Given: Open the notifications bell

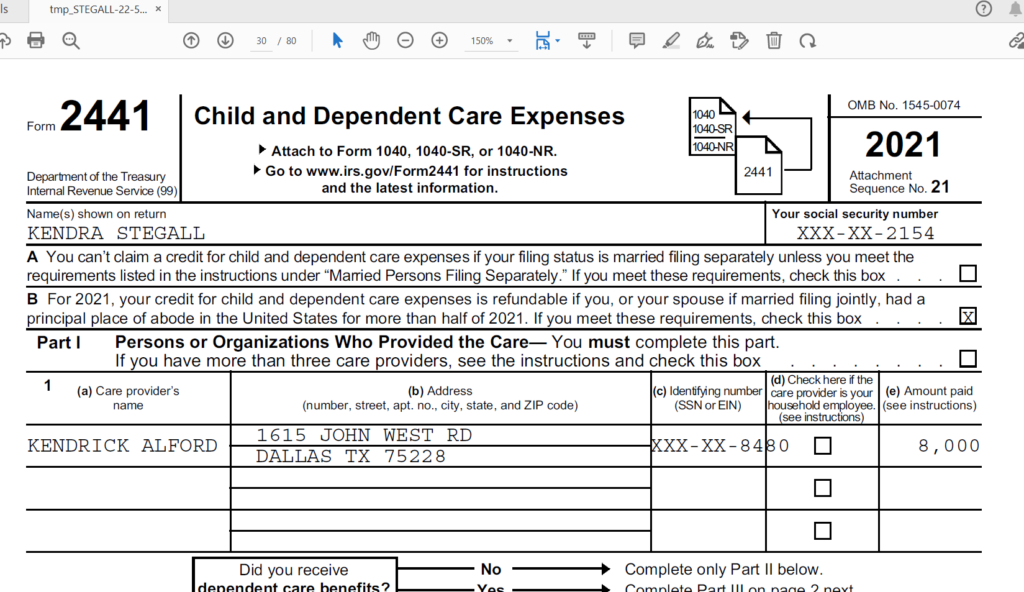Looking at the screenshot, I should [1016, 9].
